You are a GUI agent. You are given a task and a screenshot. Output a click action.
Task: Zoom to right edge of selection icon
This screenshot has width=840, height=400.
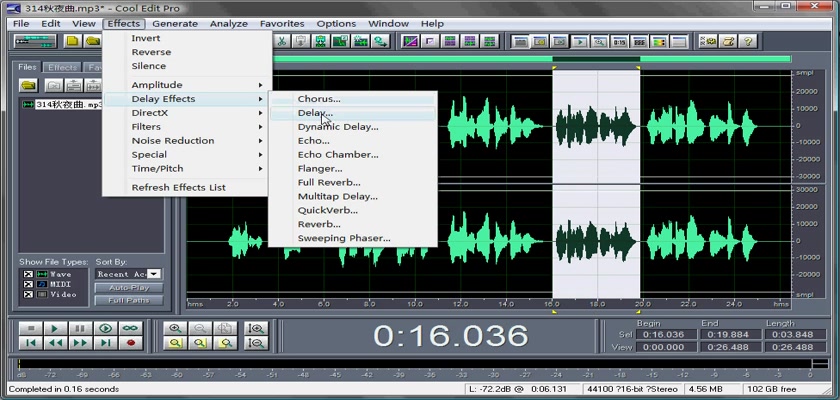point(225,343)
